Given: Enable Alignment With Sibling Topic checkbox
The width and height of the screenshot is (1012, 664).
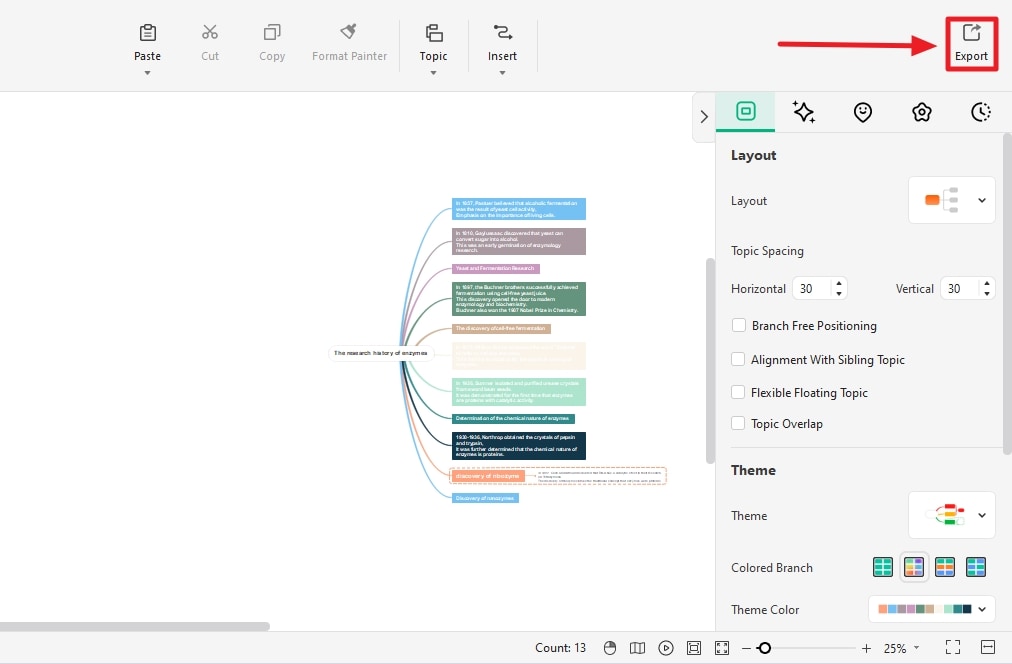Looking at the screenshot, I should [738, 359].
